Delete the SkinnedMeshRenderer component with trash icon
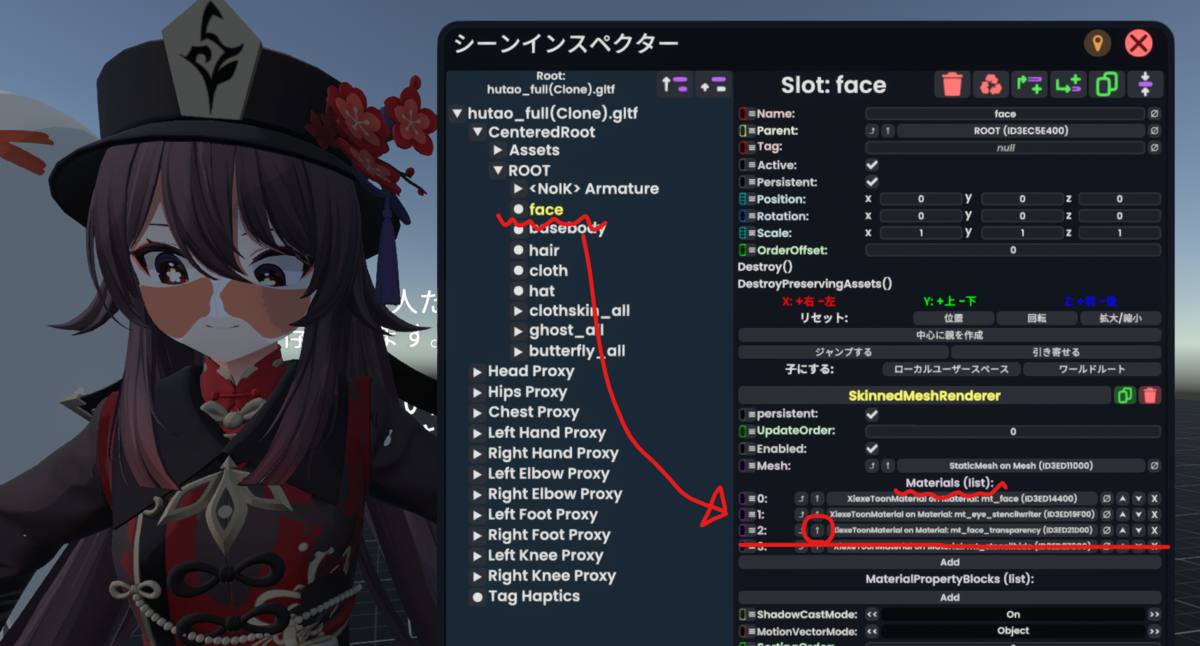 tap(1150, 396)
